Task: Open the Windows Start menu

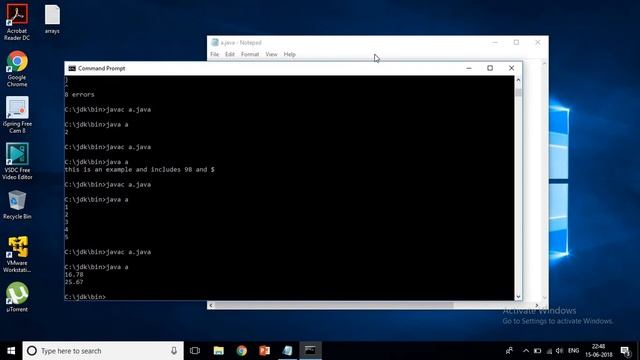Action: click(x=11, y=351)
